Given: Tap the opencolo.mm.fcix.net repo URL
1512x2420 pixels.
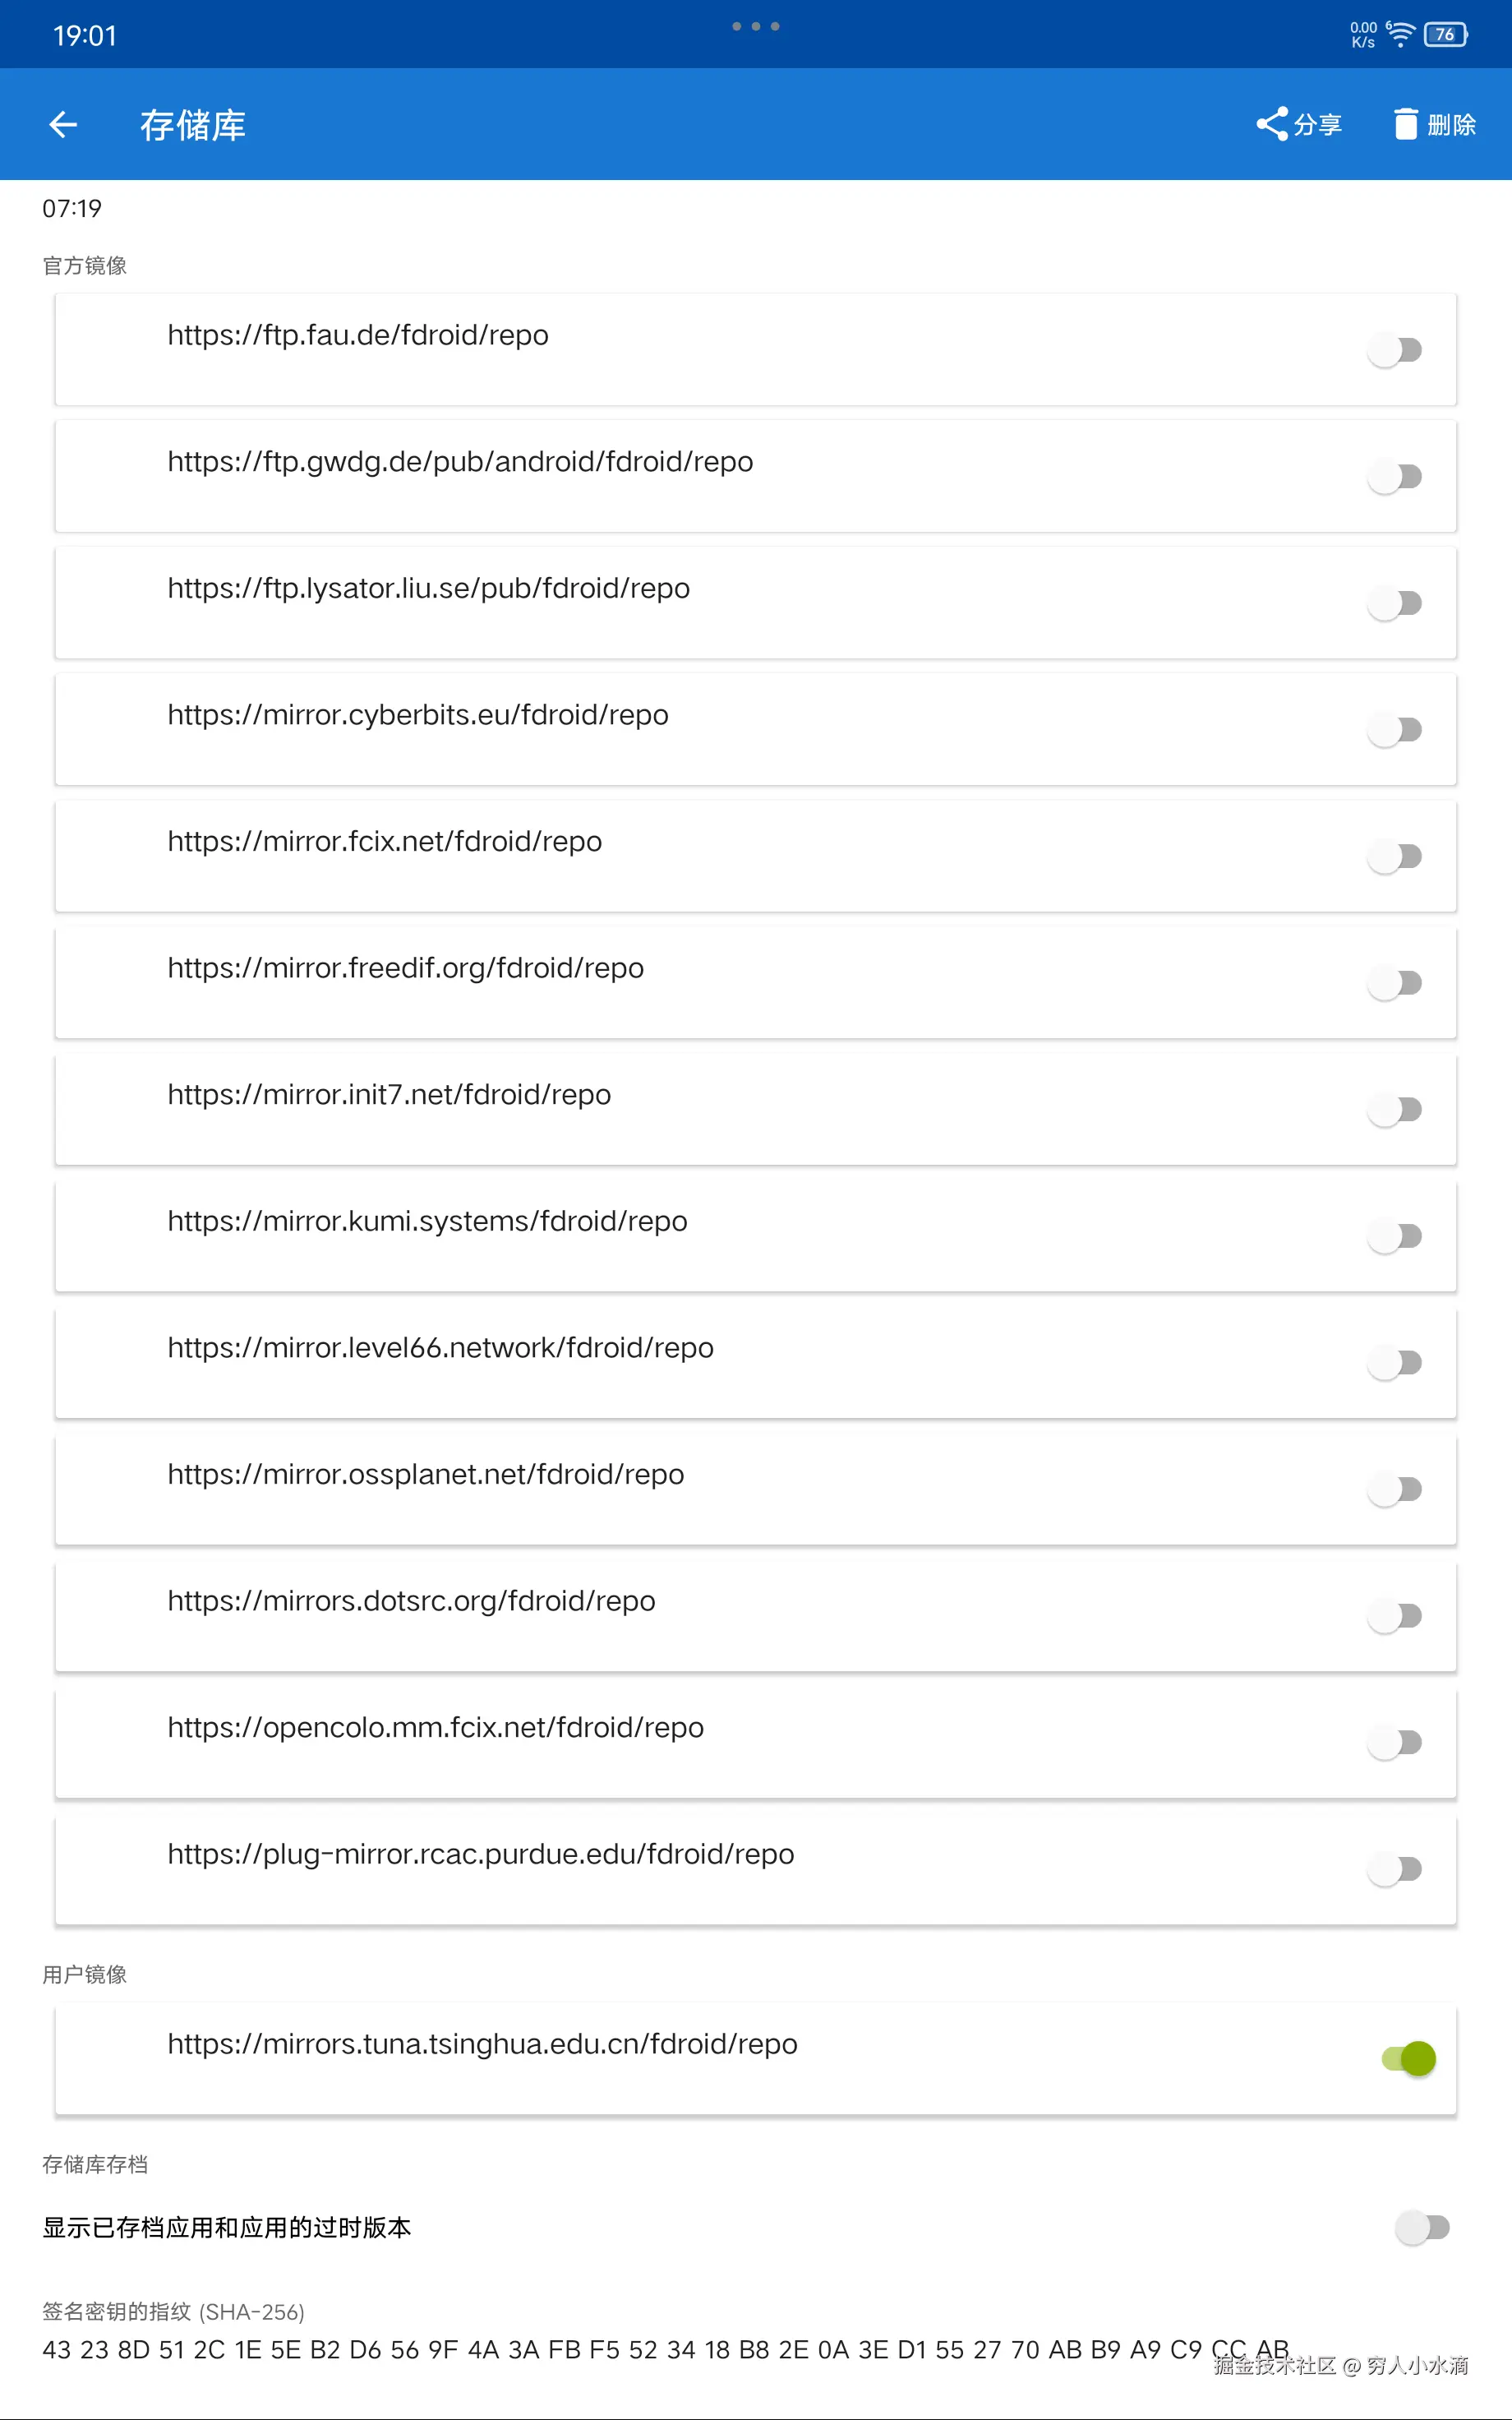Looking at the screenshot, I should click(x=435, y=1727).
